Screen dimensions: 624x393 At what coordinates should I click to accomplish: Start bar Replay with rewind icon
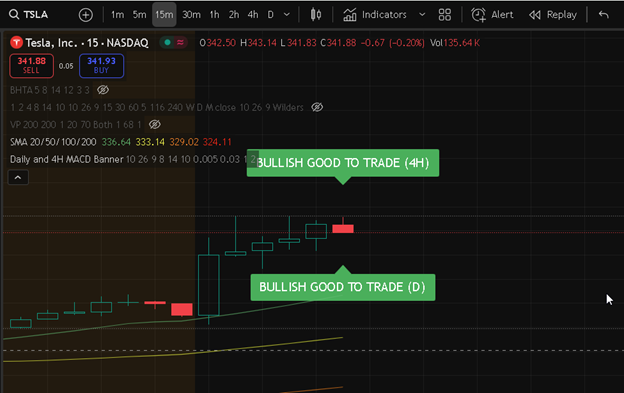pyautogui.click(x=535, y=15)
